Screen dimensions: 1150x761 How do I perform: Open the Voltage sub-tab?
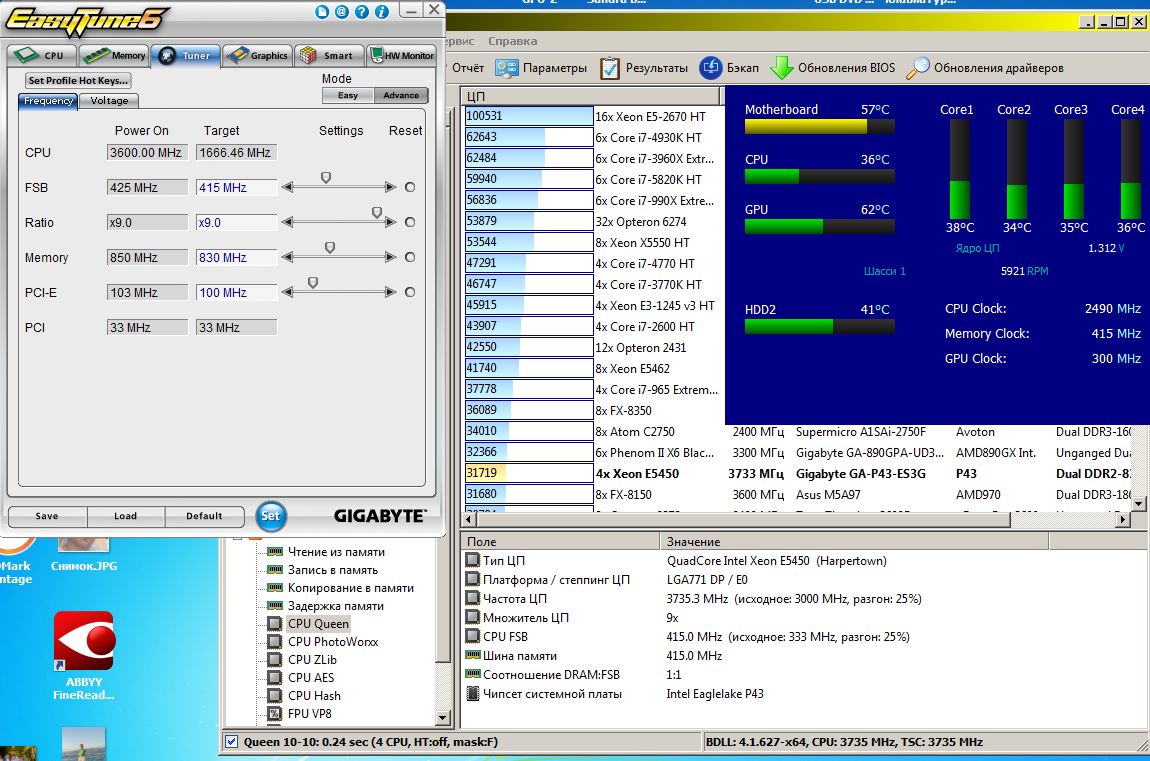tap(109, 100)
